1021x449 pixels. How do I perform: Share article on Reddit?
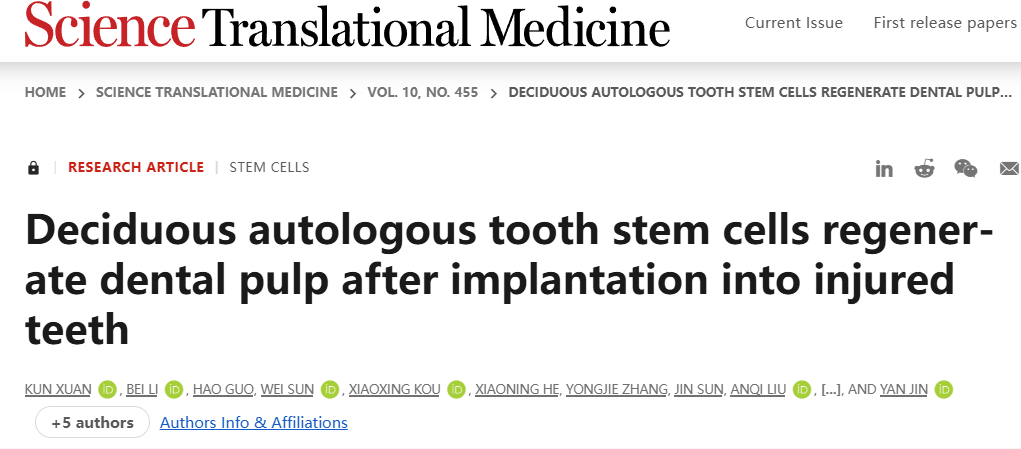pos(924,168)
